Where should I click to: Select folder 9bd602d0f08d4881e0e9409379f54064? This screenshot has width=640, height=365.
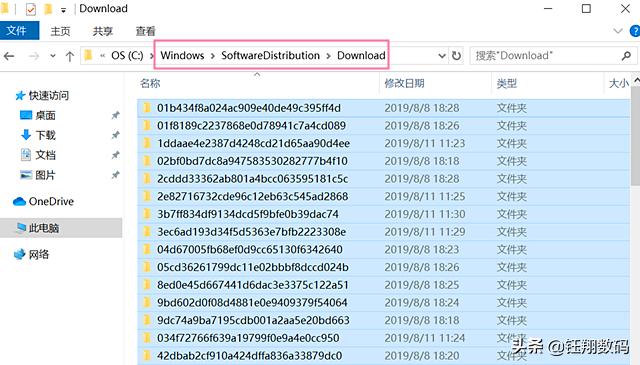coord(384,303)
